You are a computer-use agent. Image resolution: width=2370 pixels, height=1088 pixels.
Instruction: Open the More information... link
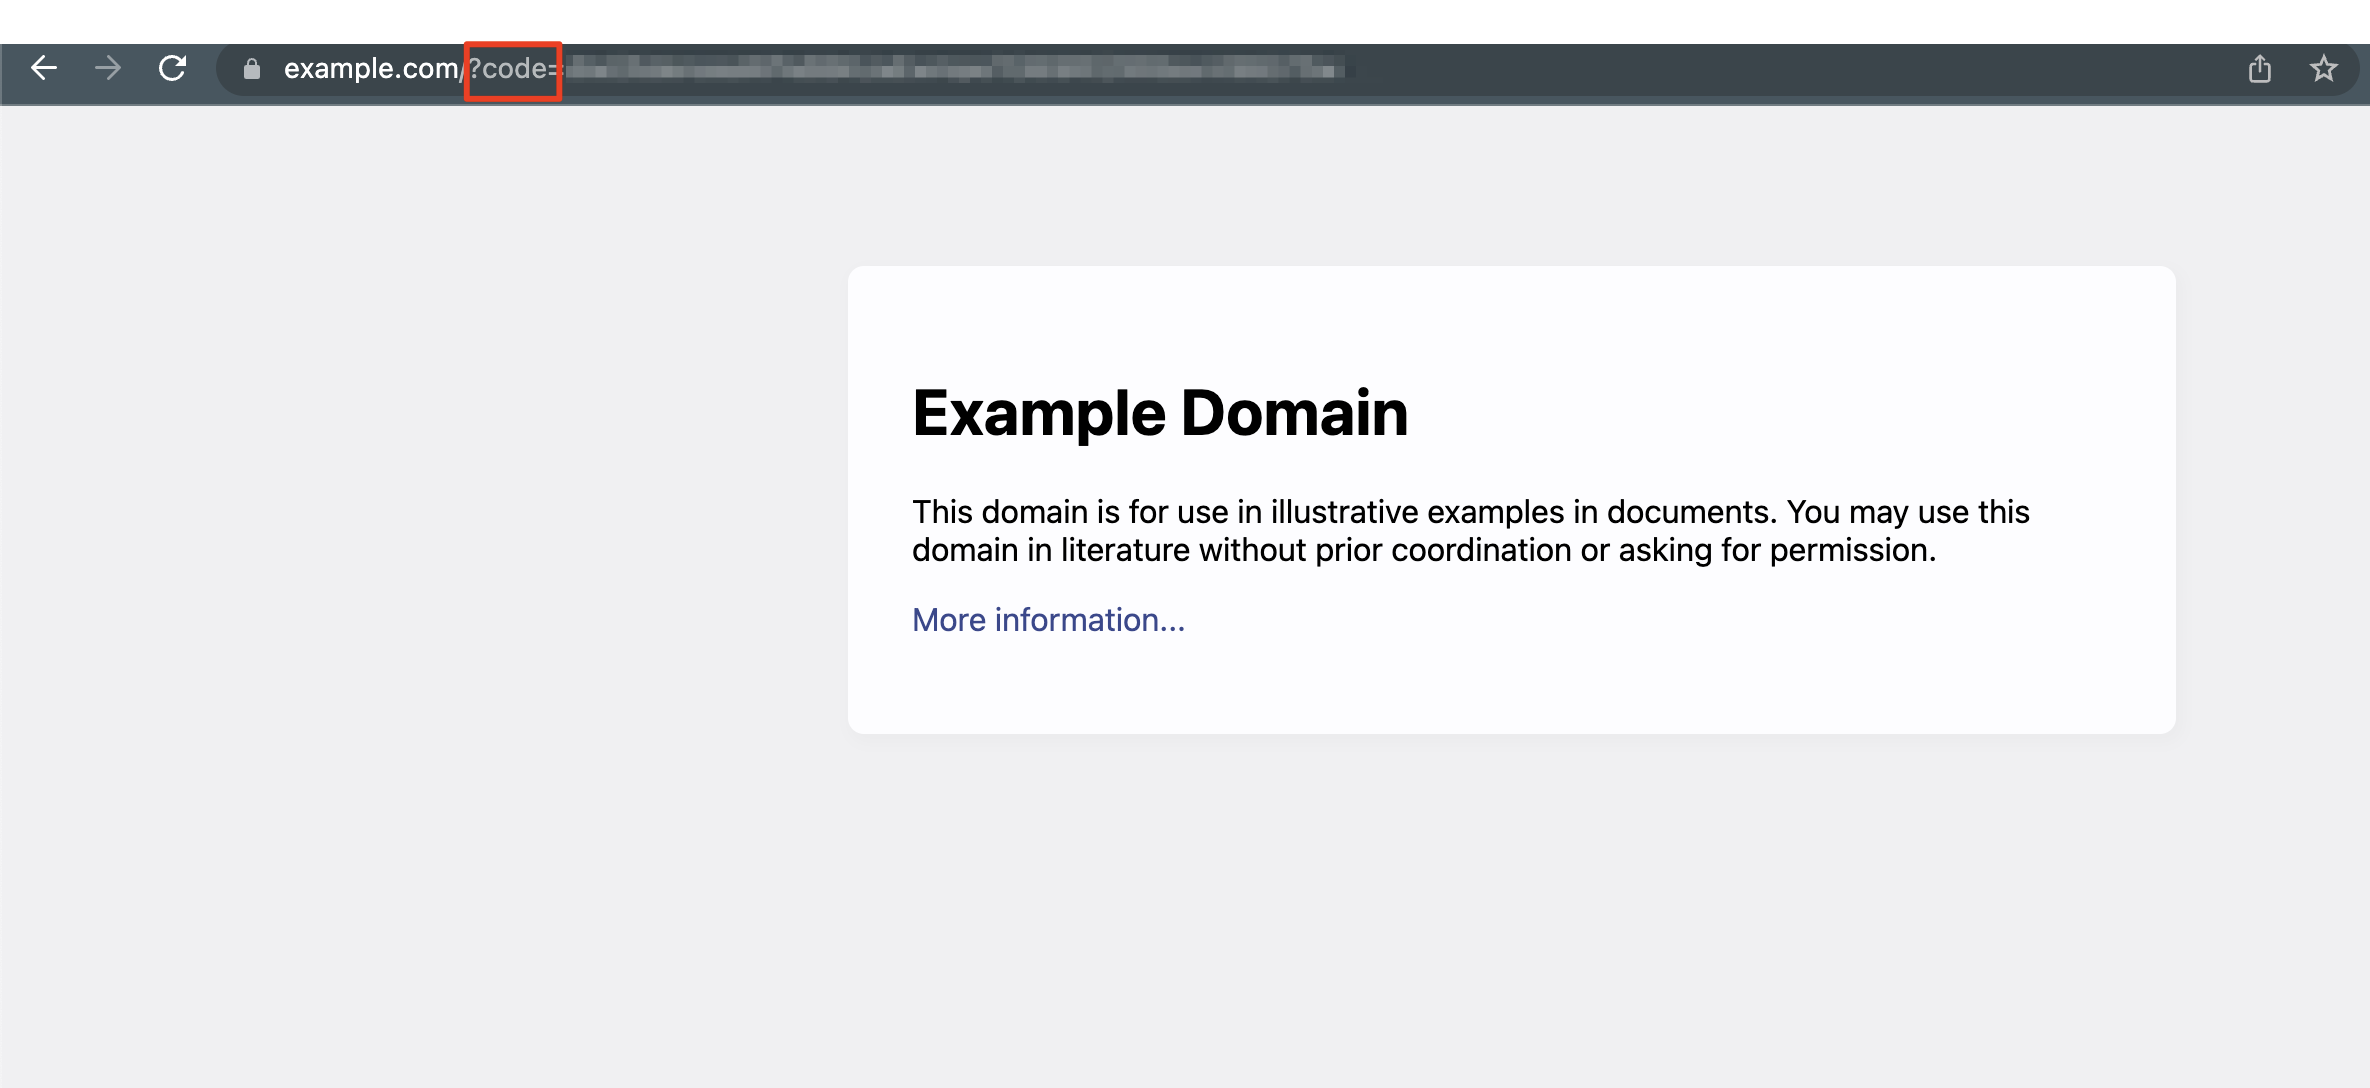pyautogui.click(x=1047, y=620)
